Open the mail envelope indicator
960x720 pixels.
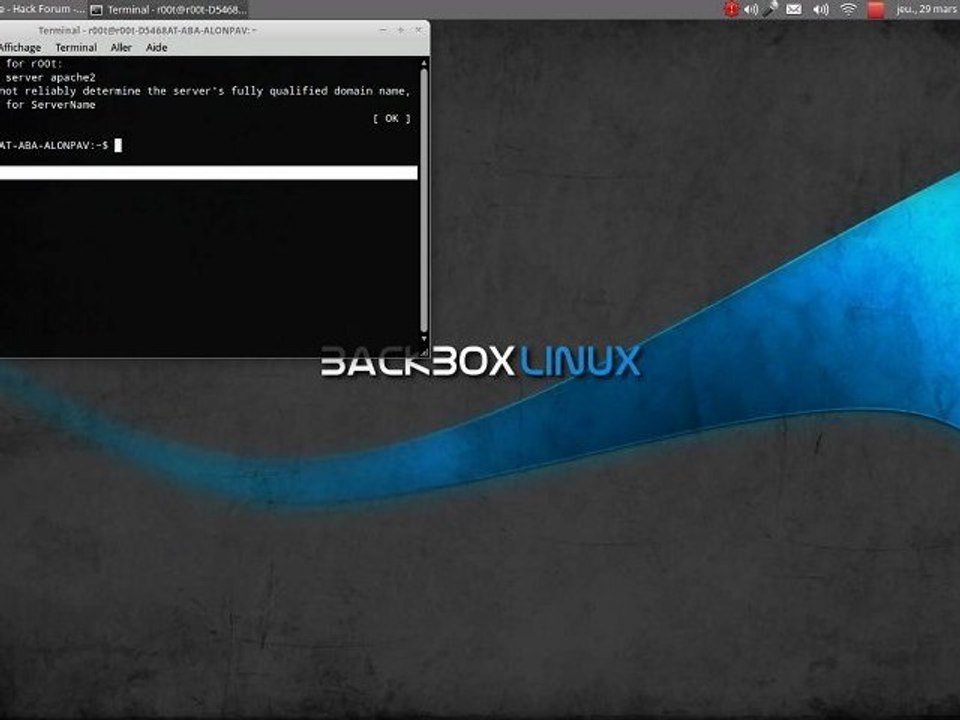(x=793, y=9)
